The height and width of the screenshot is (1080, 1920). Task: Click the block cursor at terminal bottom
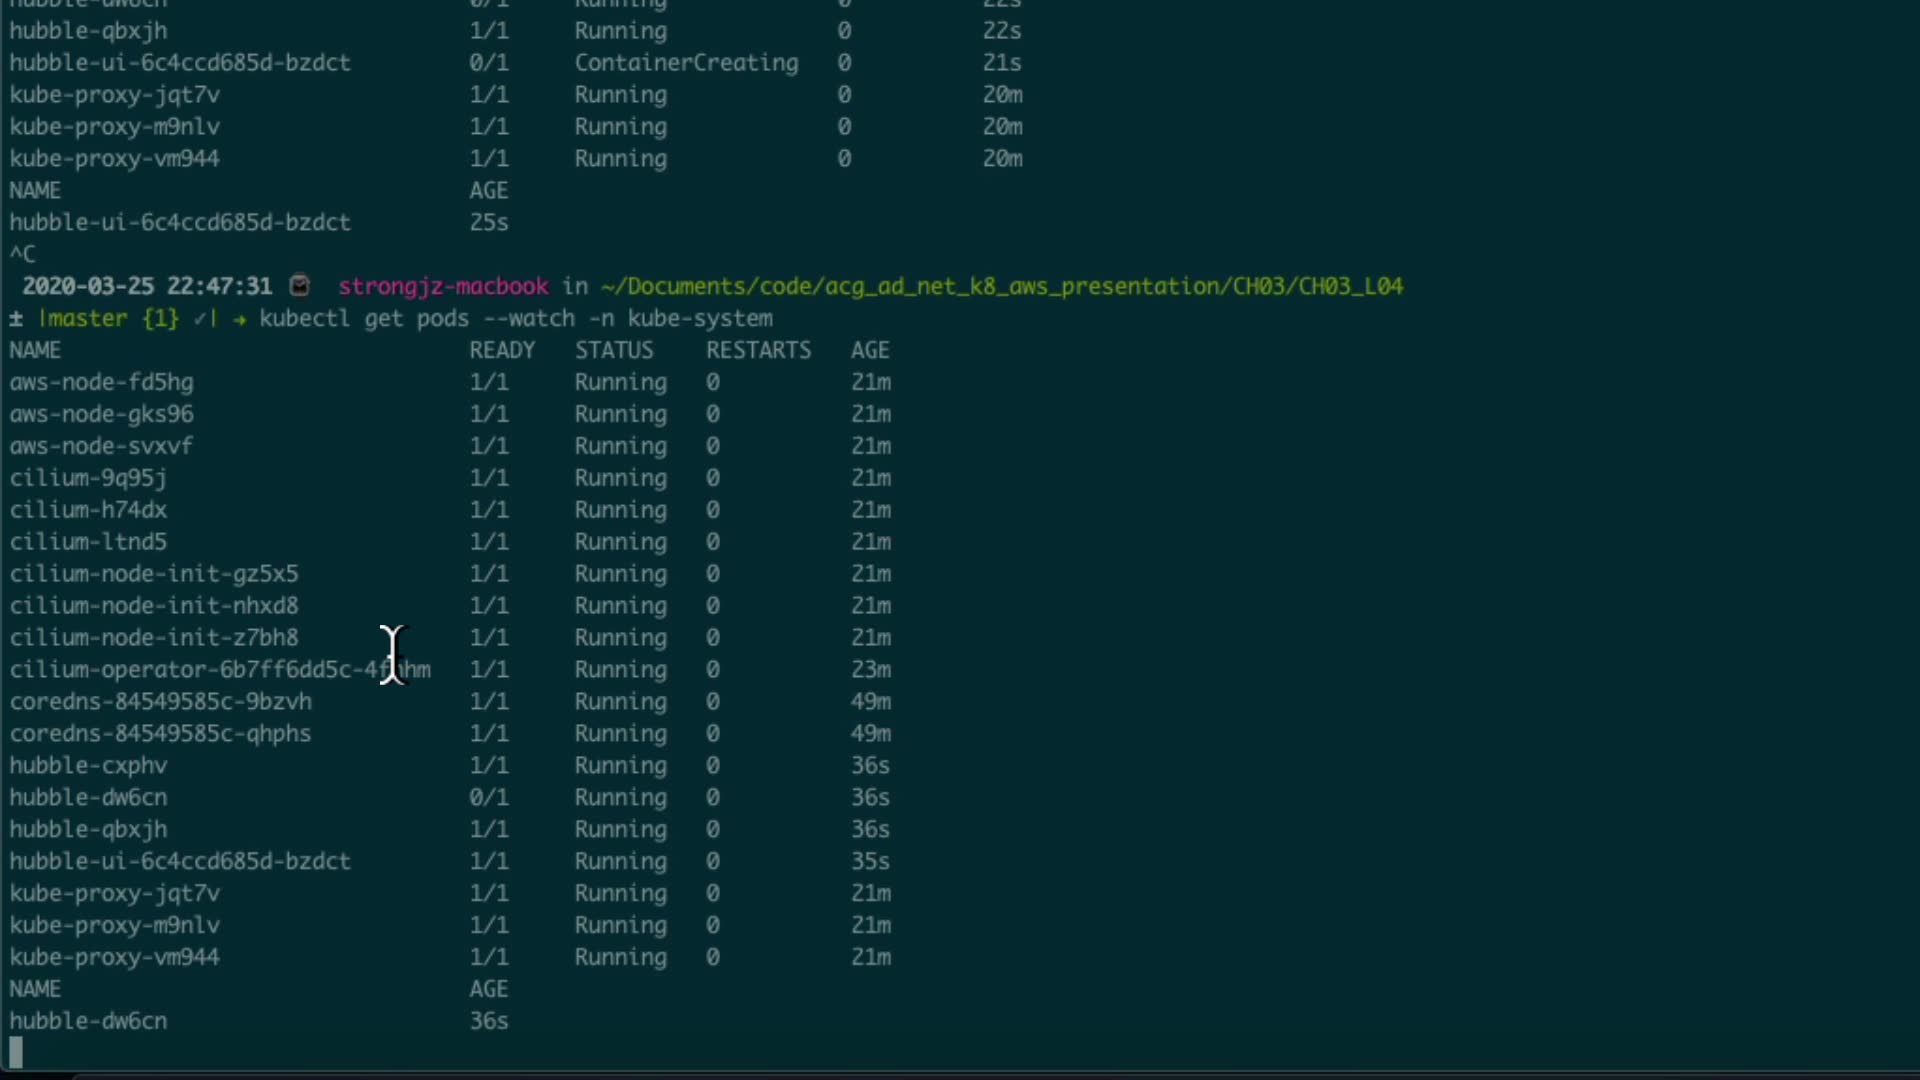pos(15,1052)
